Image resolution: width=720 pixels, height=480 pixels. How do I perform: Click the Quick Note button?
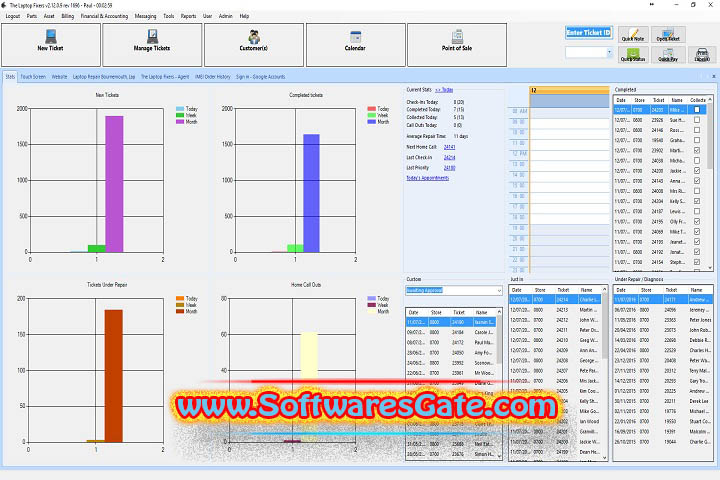633,34
